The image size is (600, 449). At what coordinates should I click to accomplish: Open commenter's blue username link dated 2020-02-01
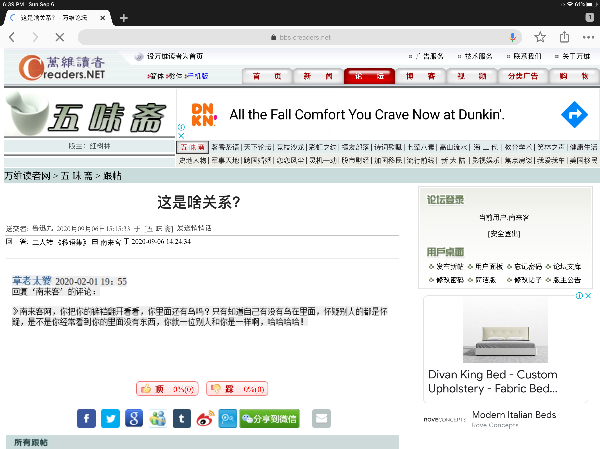pyautogui.click(x=32, y=281)
